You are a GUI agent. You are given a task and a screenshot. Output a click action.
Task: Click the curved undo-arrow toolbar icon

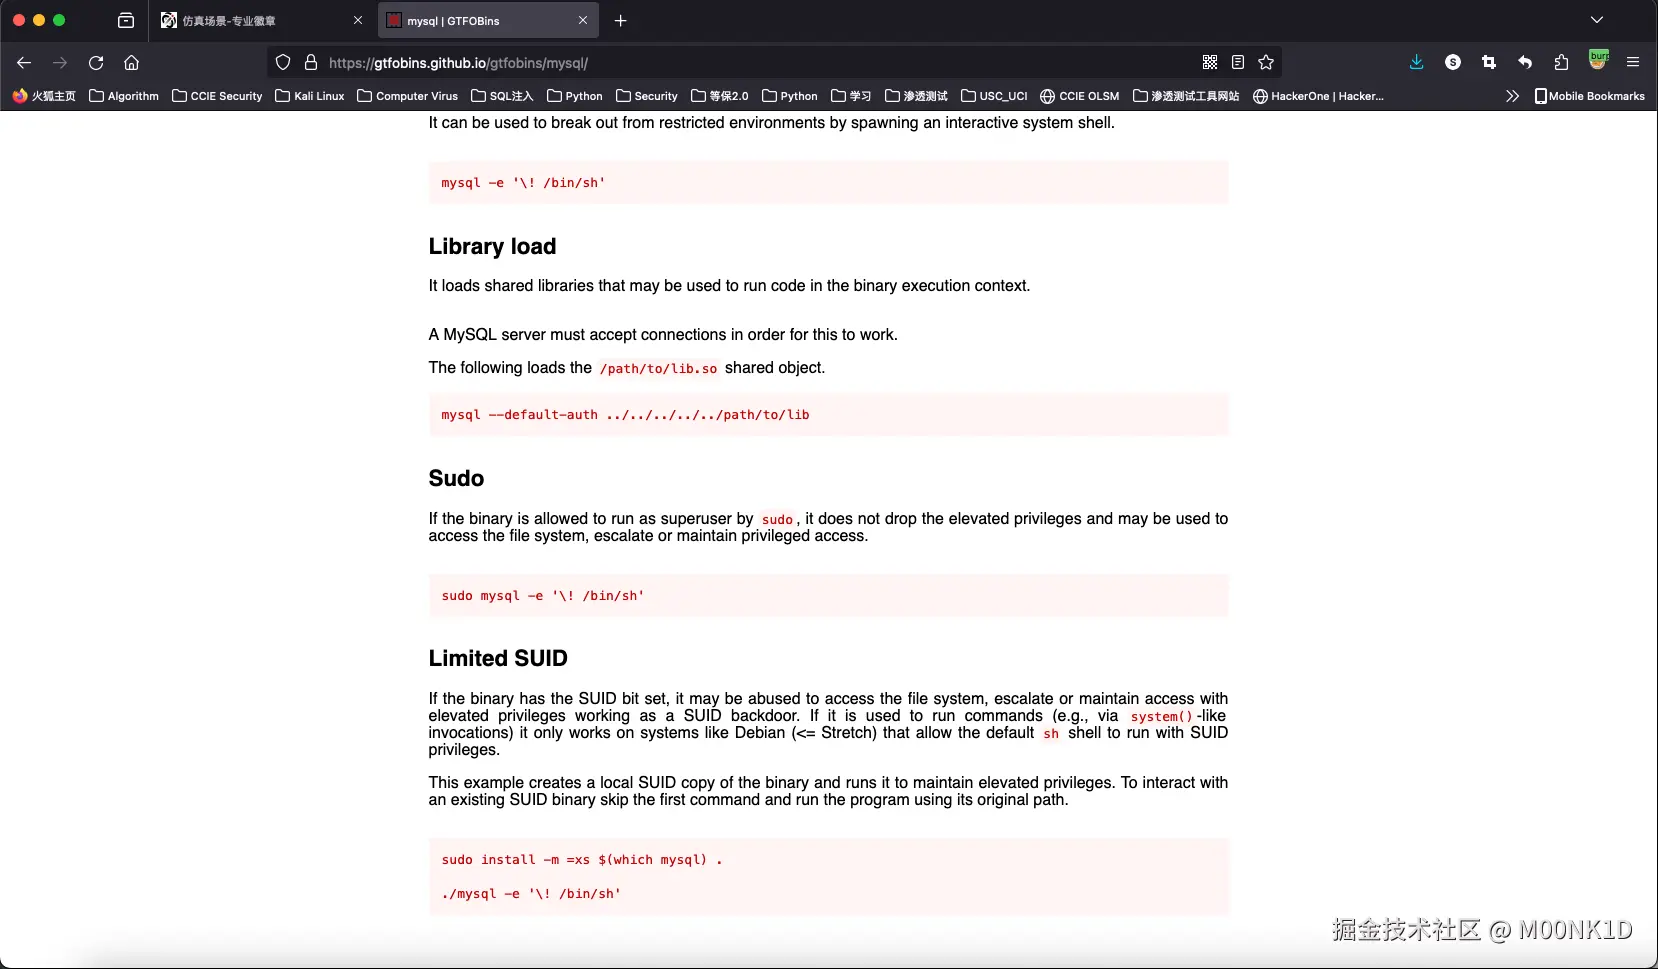tap(1525, 62)
